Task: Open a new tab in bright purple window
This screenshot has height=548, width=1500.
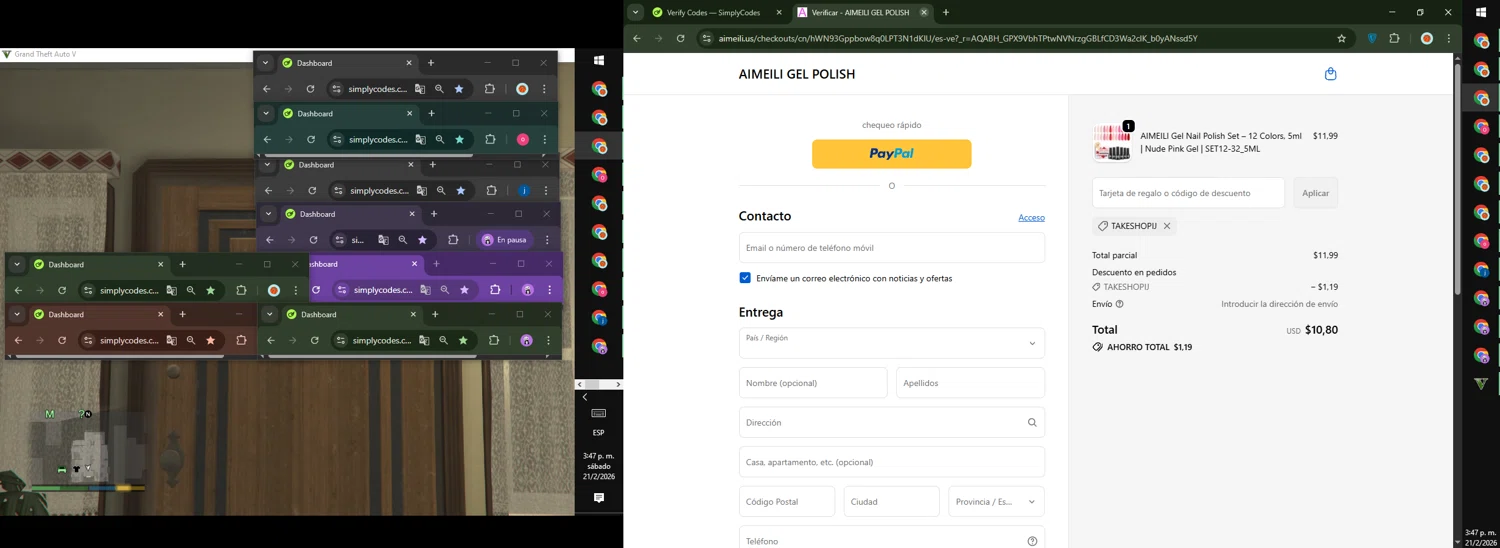Action: [436, 264]
